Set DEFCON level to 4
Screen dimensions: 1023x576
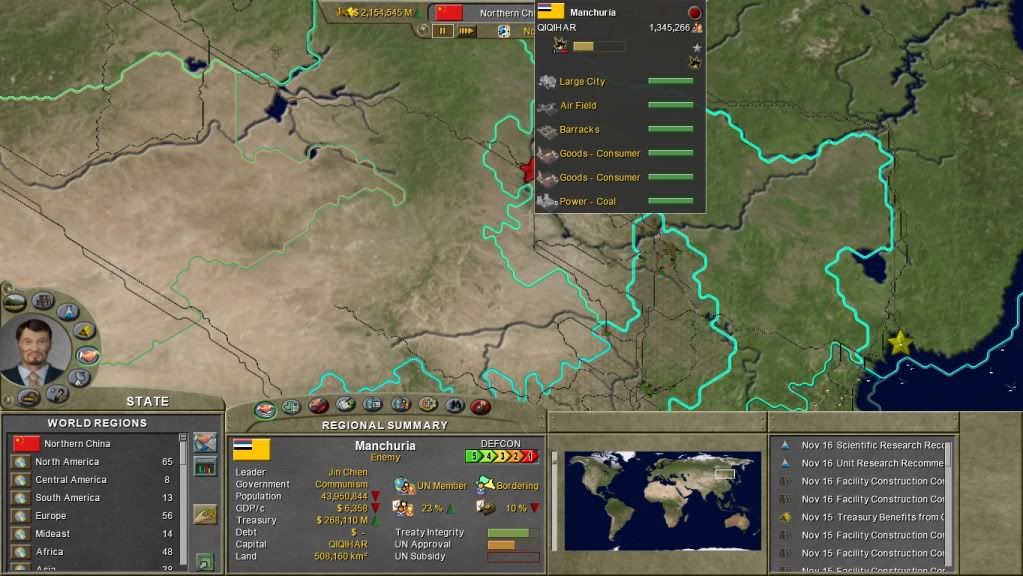487,456
